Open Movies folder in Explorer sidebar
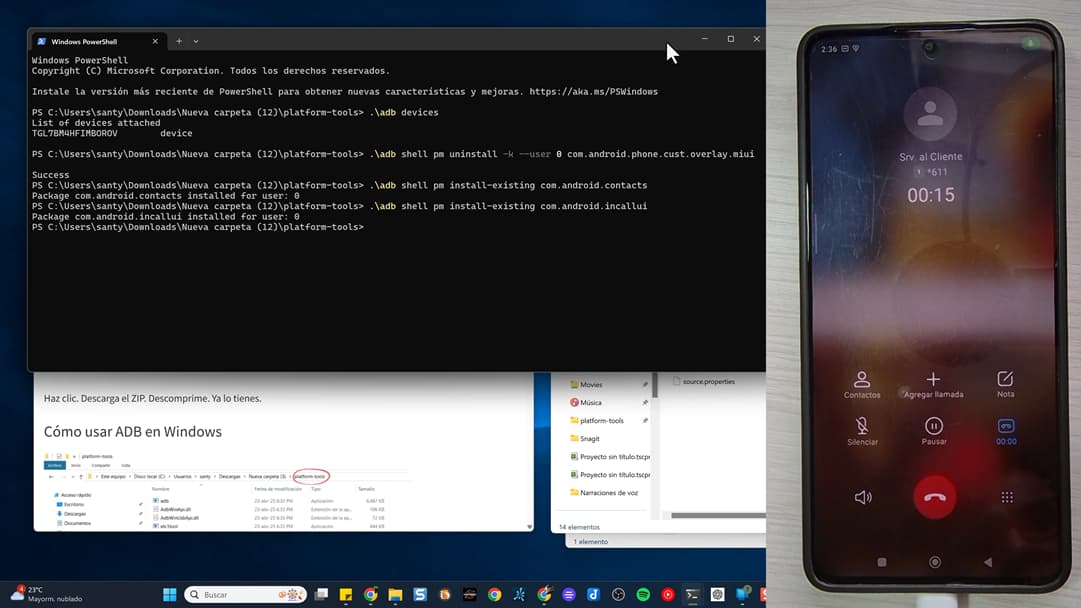This screenshot has height=608, width=1081. [591, 385]
